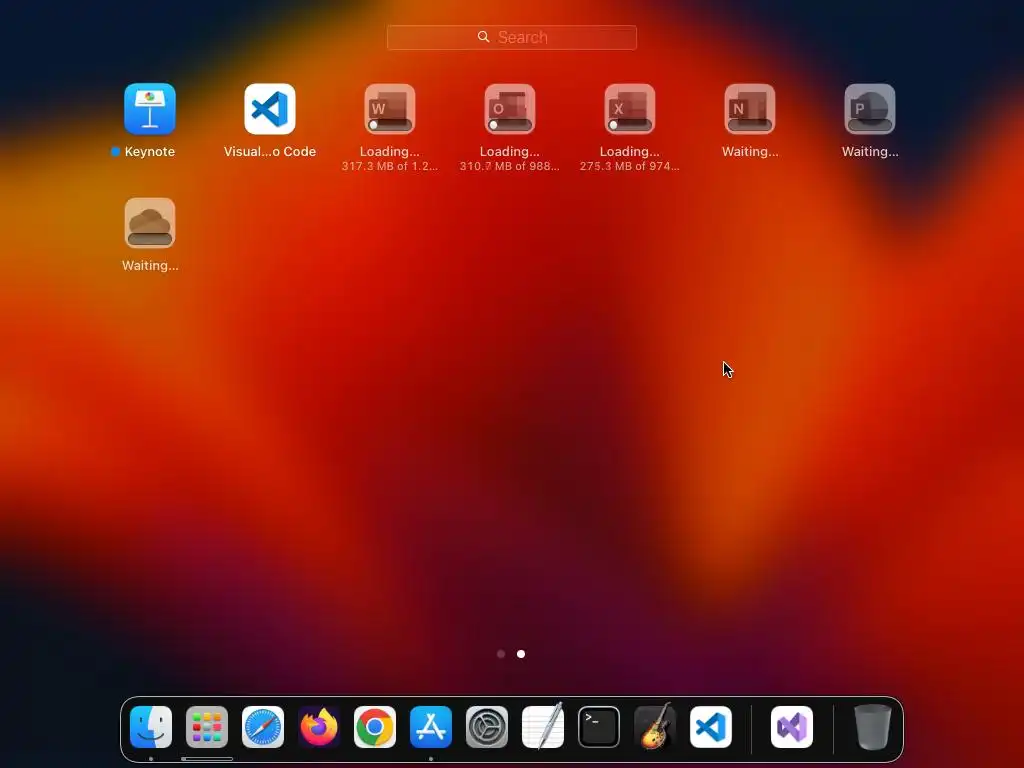Click the waiting OneNote app icon
This screenshot has height=768, width=1024.
coord(750,108)
